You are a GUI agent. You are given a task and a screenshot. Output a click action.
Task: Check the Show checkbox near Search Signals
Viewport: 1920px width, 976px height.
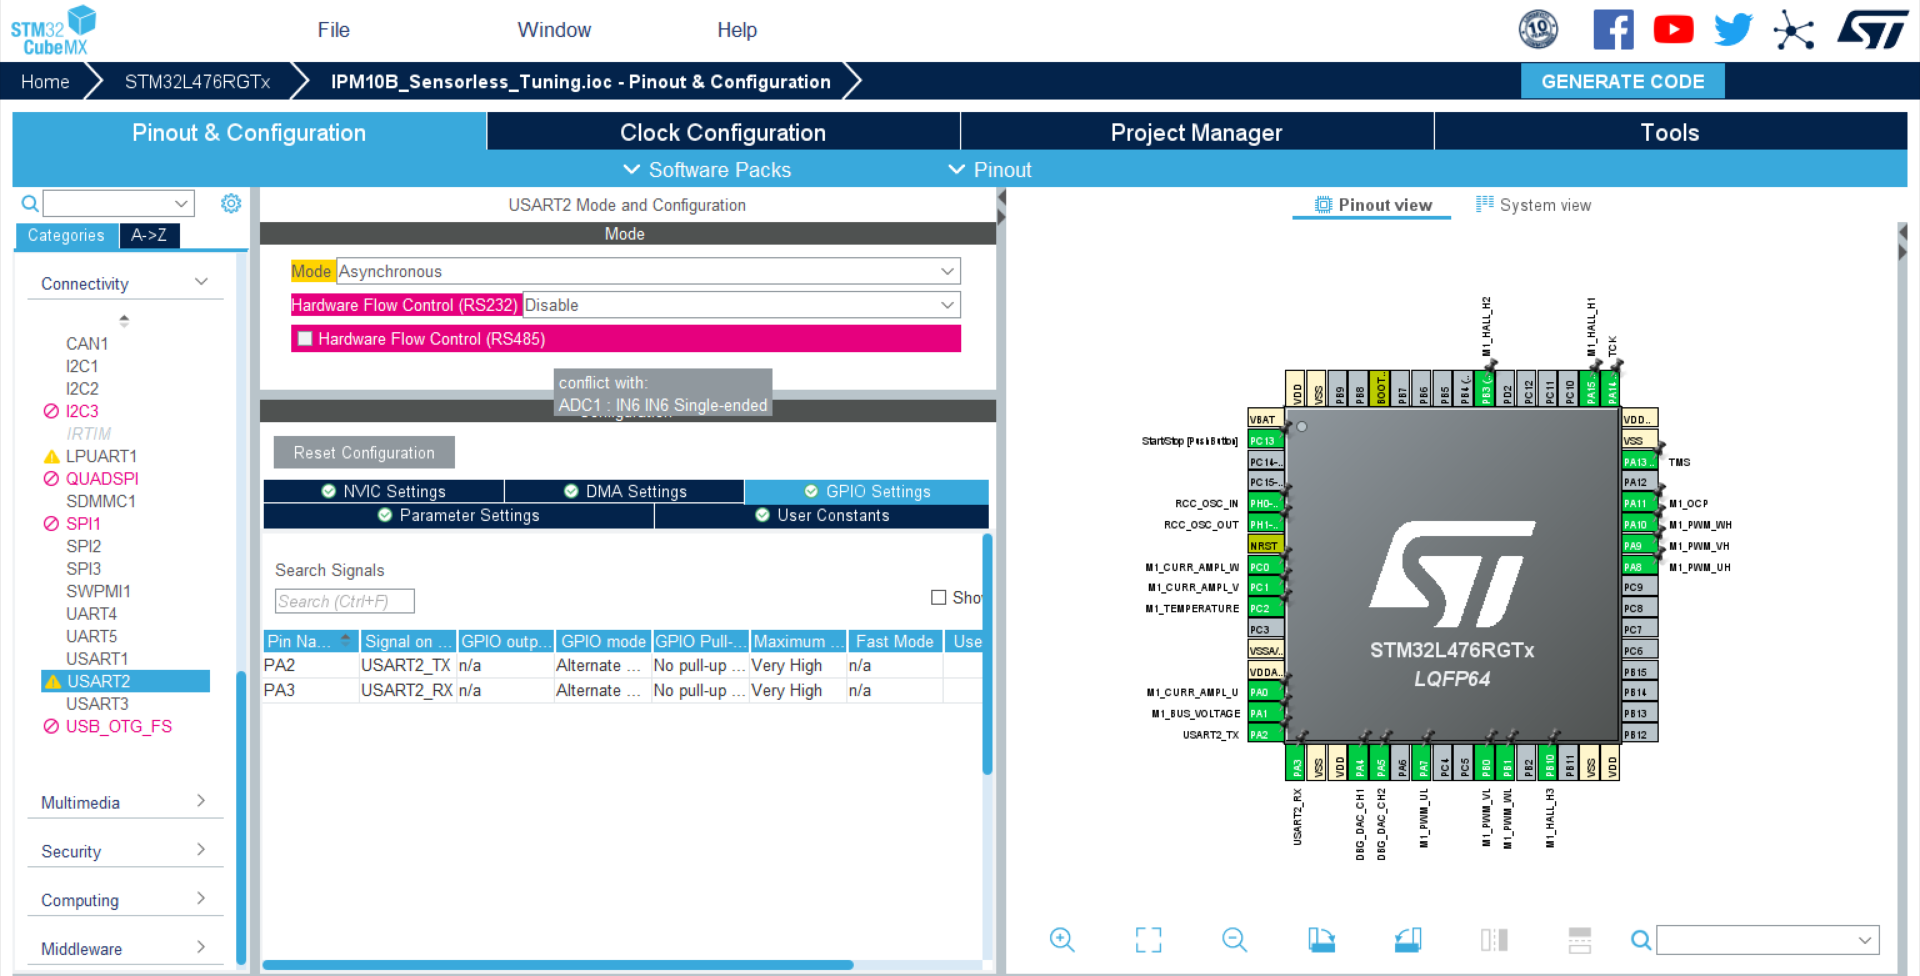pyautogui.click(x=939, y=597)
